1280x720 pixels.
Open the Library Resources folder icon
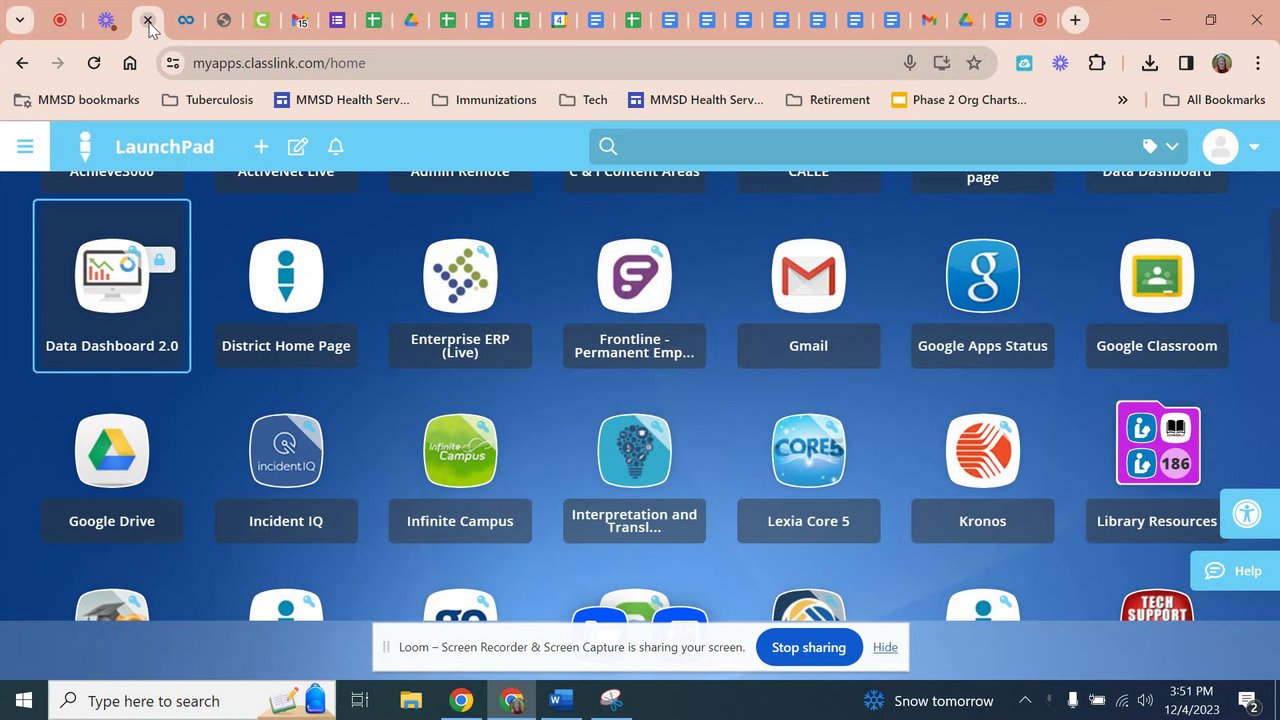[1158, 443]
